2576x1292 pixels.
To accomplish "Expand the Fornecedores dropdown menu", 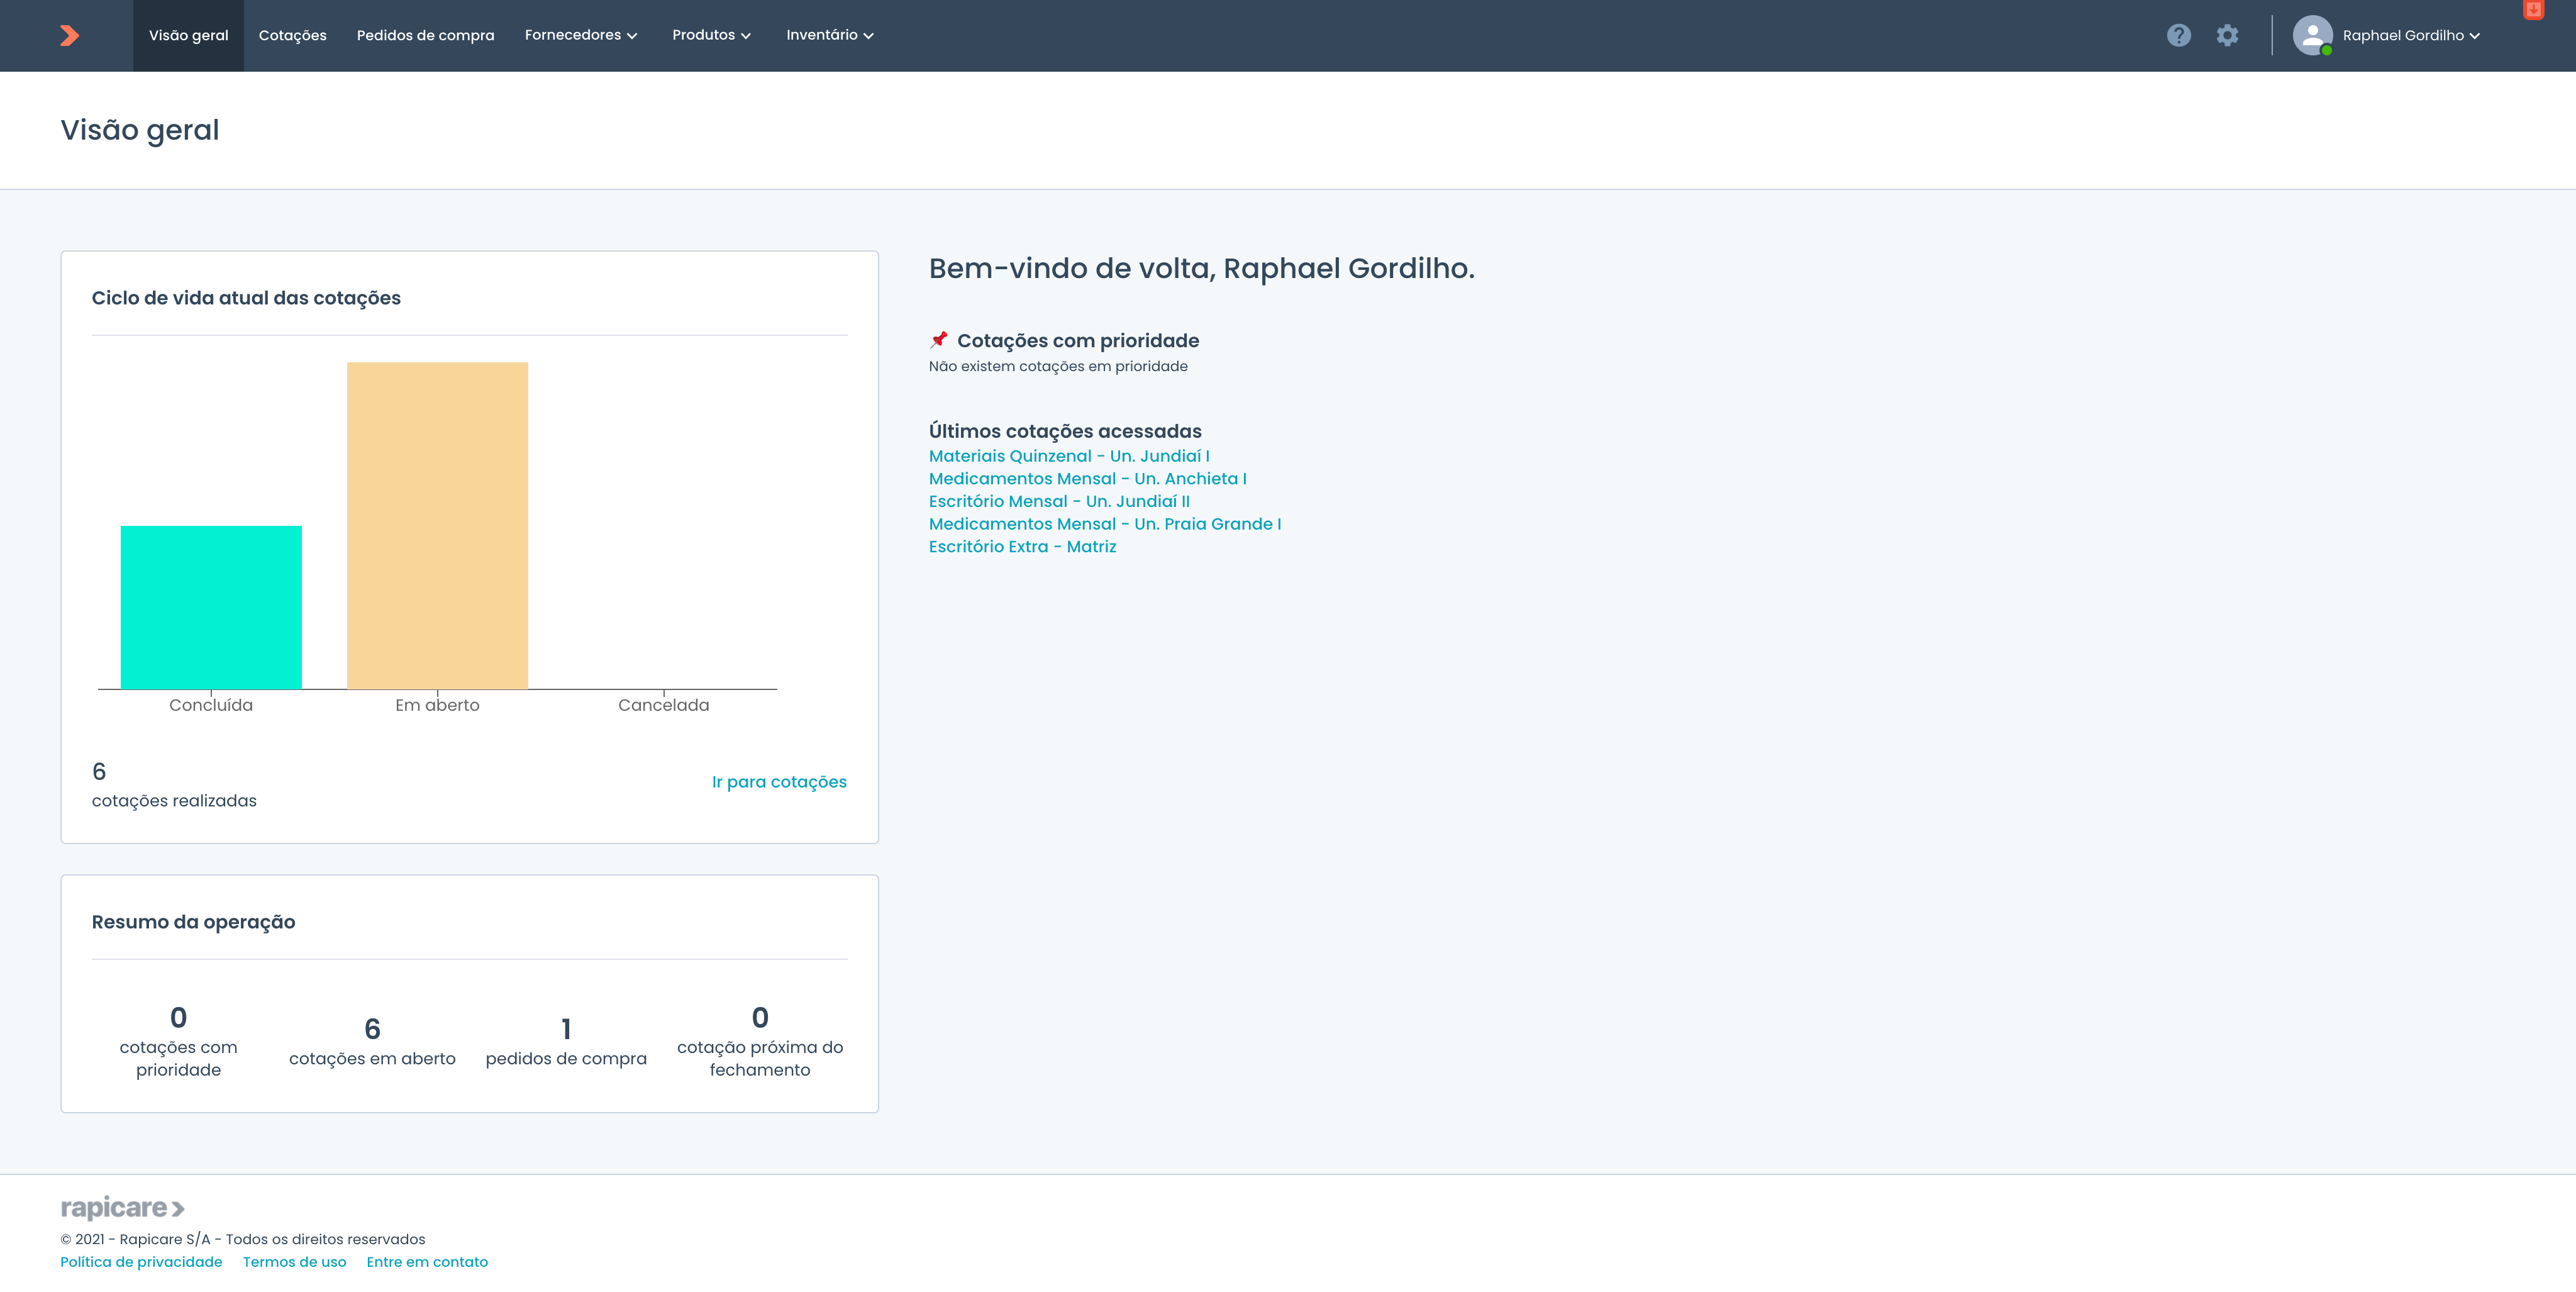I will [580, 35].
